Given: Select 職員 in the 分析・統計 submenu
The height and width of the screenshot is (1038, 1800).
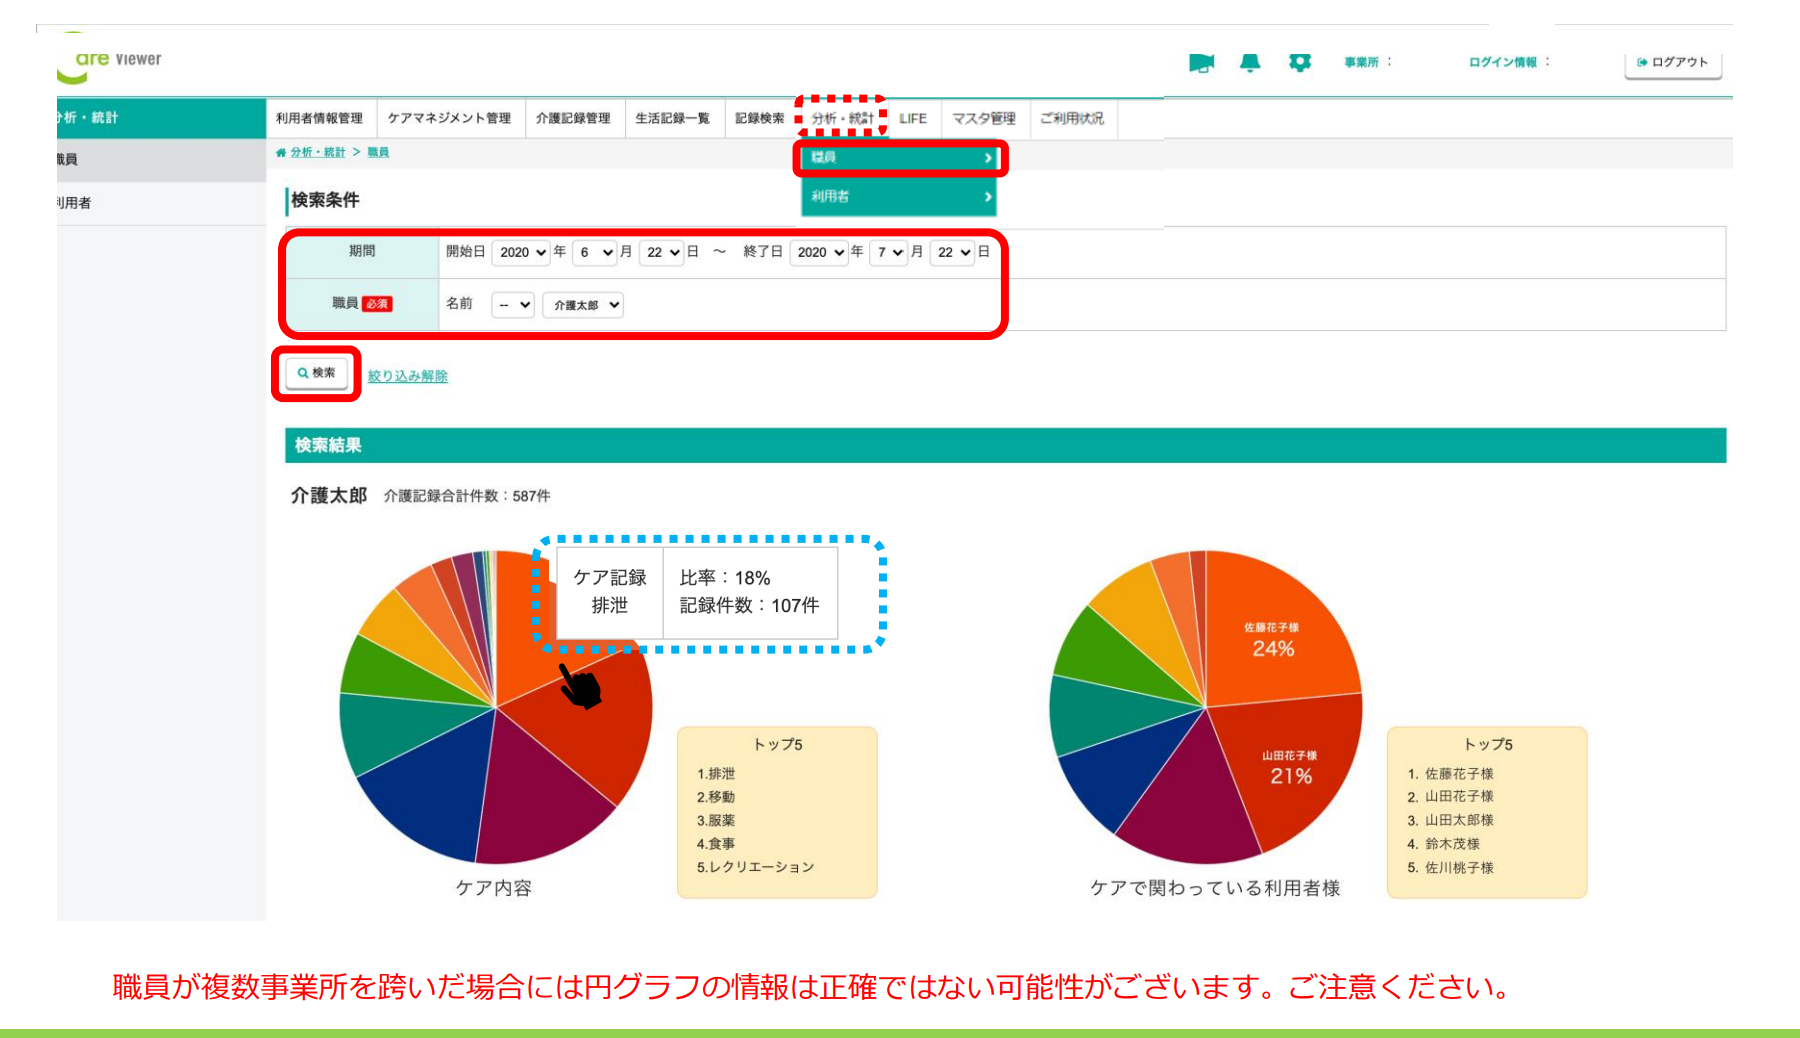Looking at the screenshot, I should click(x=899, y=158).
